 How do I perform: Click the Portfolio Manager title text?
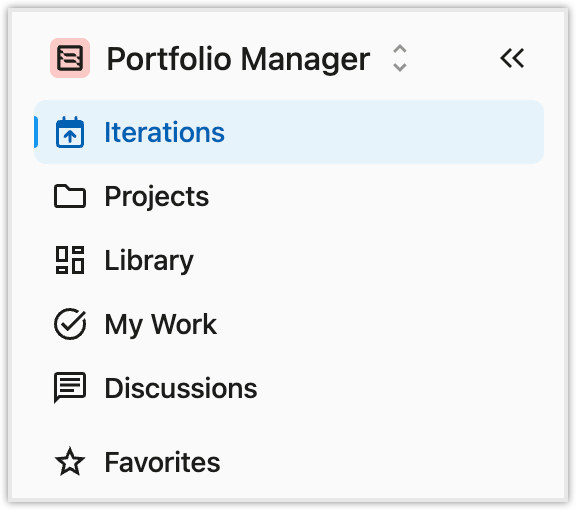(238, 59)
